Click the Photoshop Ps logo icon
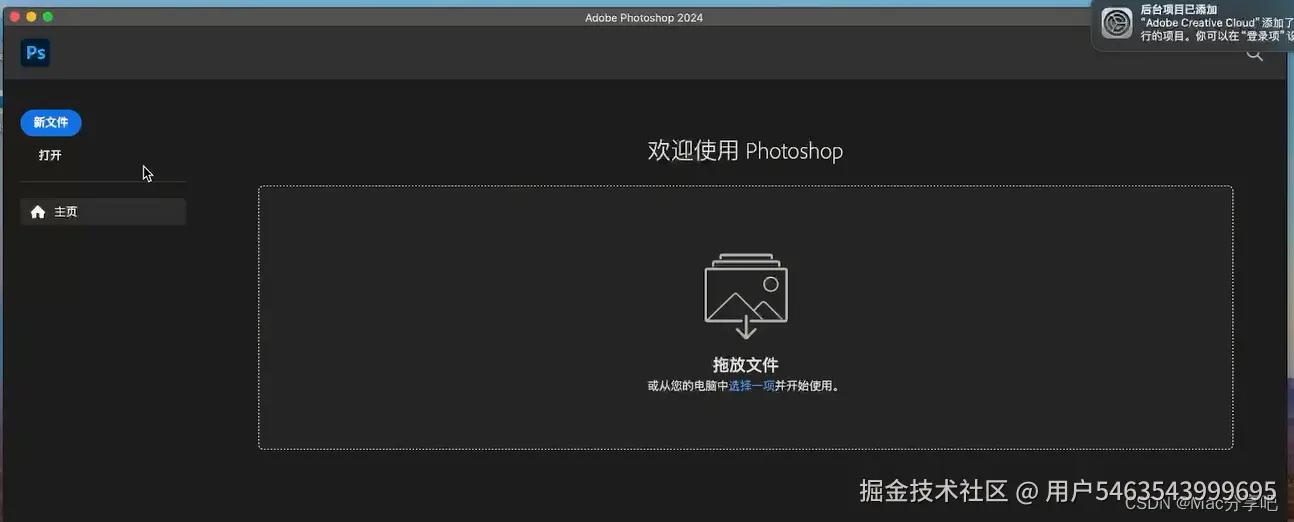1294x522 pixels. 36,53
